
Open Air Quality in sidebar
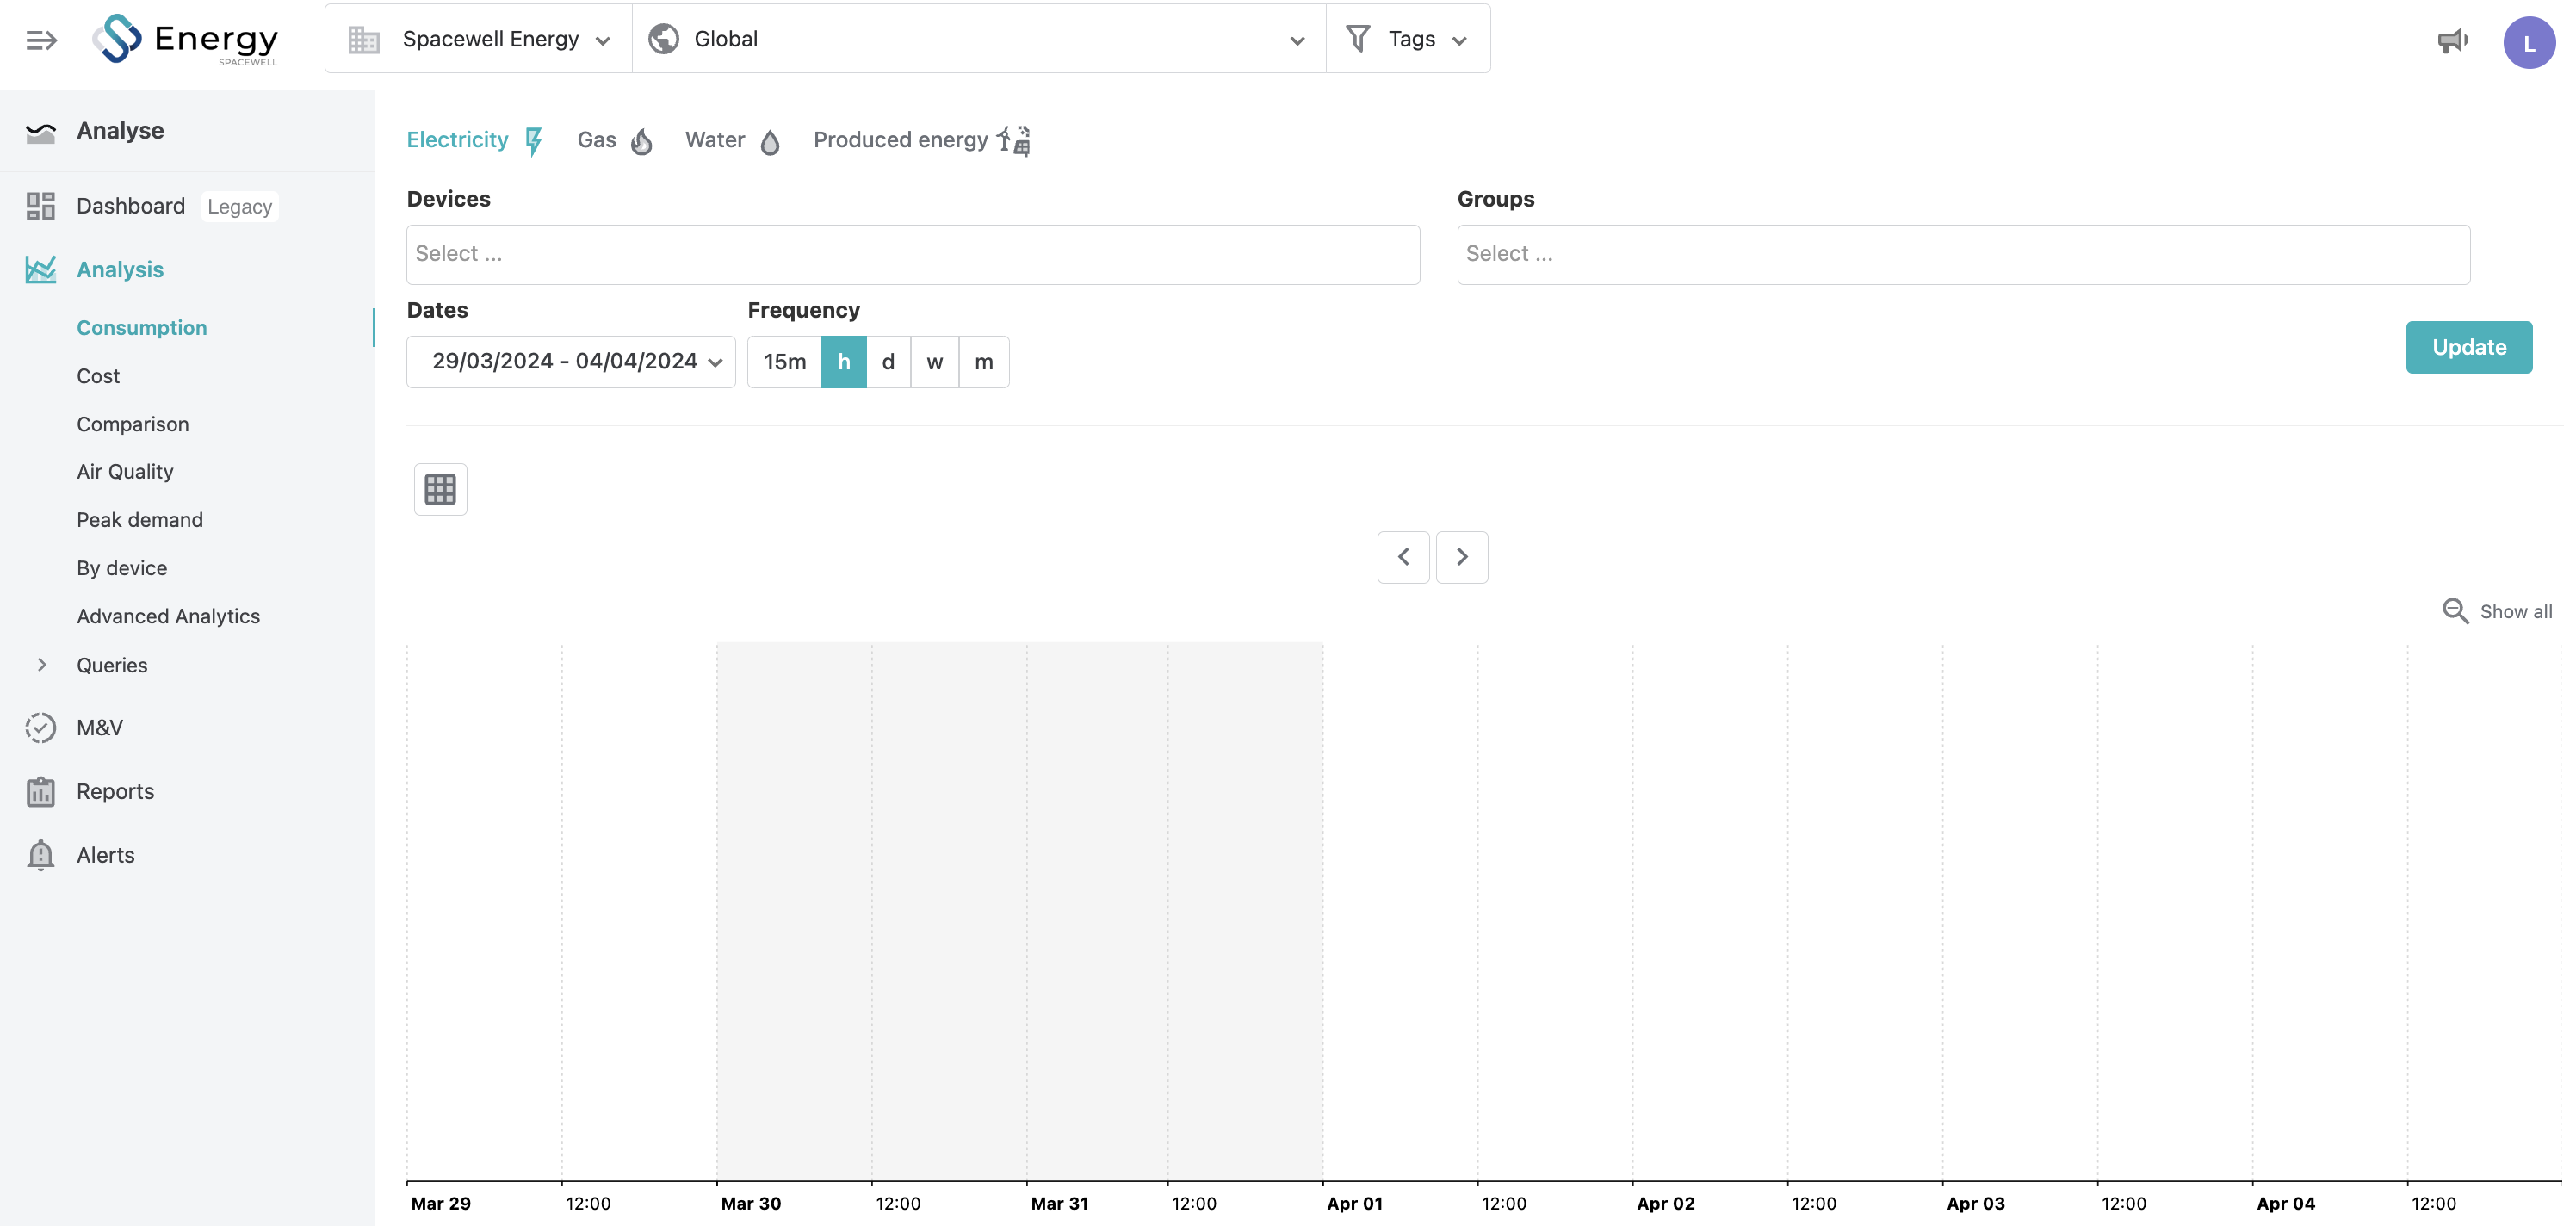pyautogui.click(x=125, y=472)
